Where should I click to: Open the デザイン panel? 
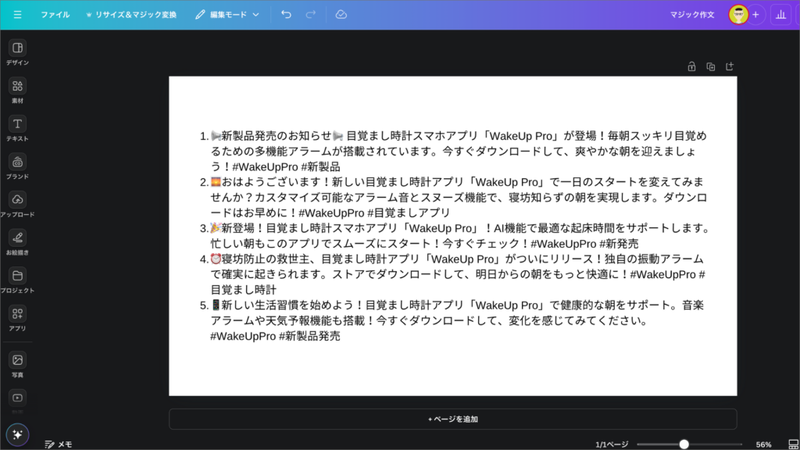(17, 53)
